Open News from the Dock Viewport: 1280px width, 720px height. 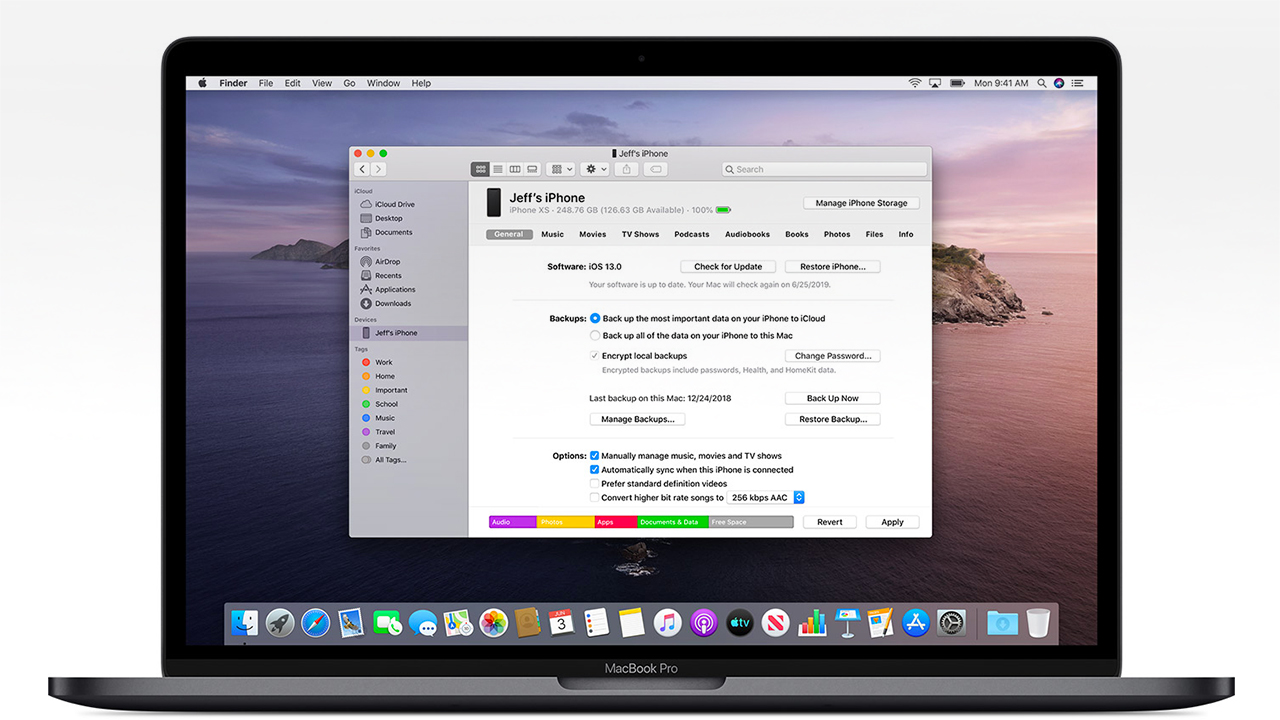(775, 623)
